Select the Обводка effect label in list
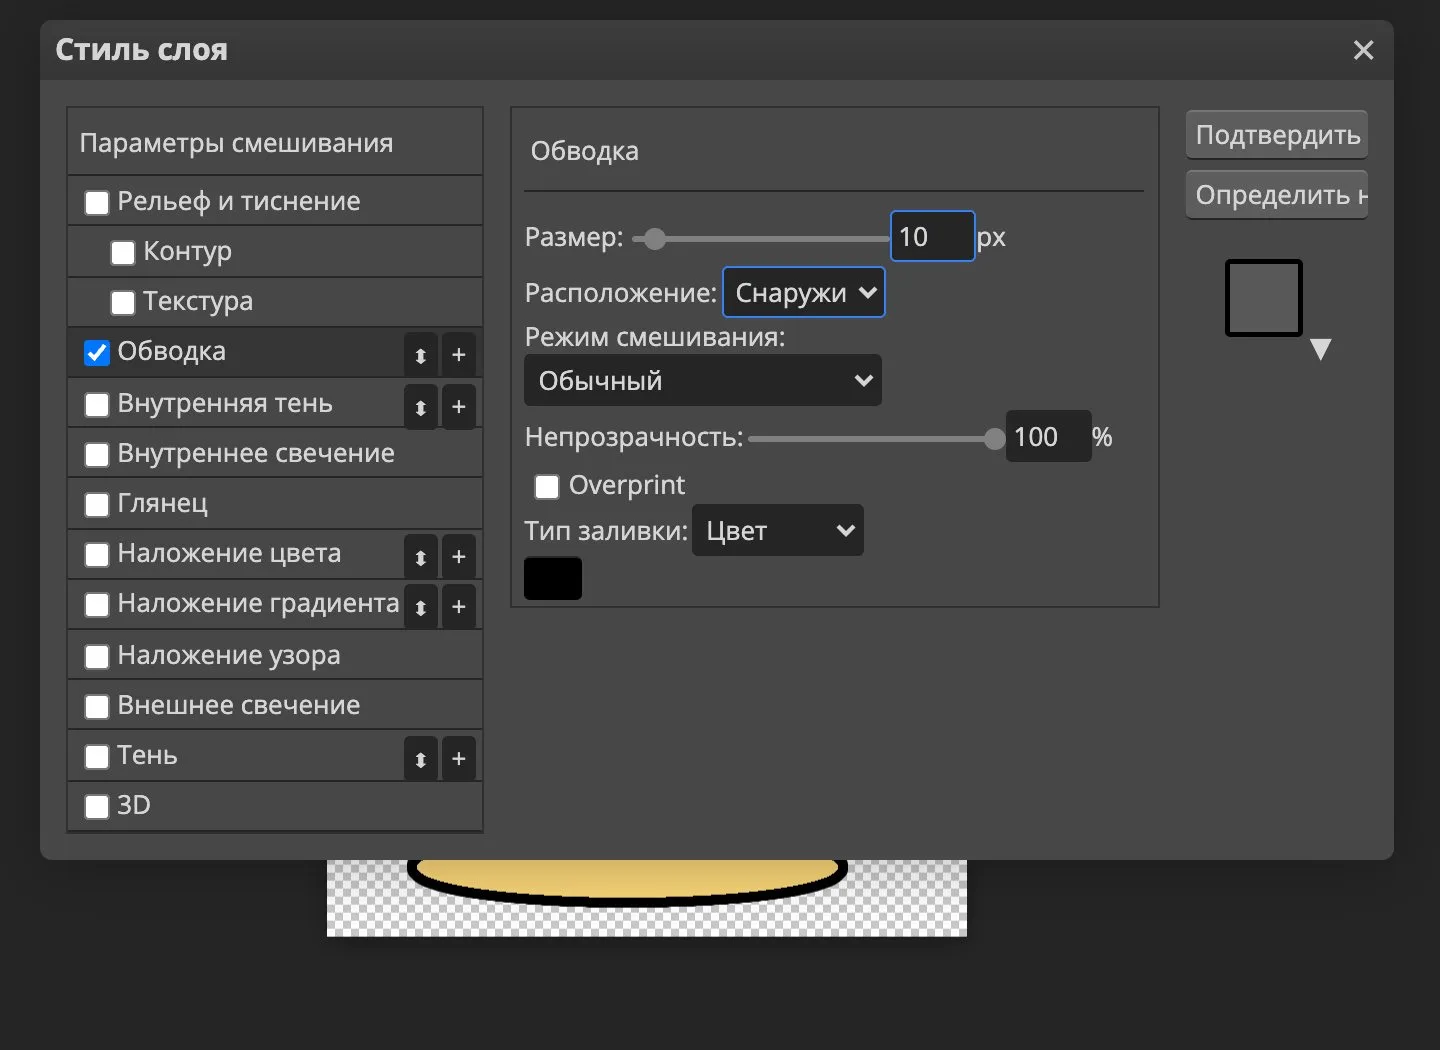Image resolution: width=1440 pixels, height=1050 pixels. click(x=171, y=351)
